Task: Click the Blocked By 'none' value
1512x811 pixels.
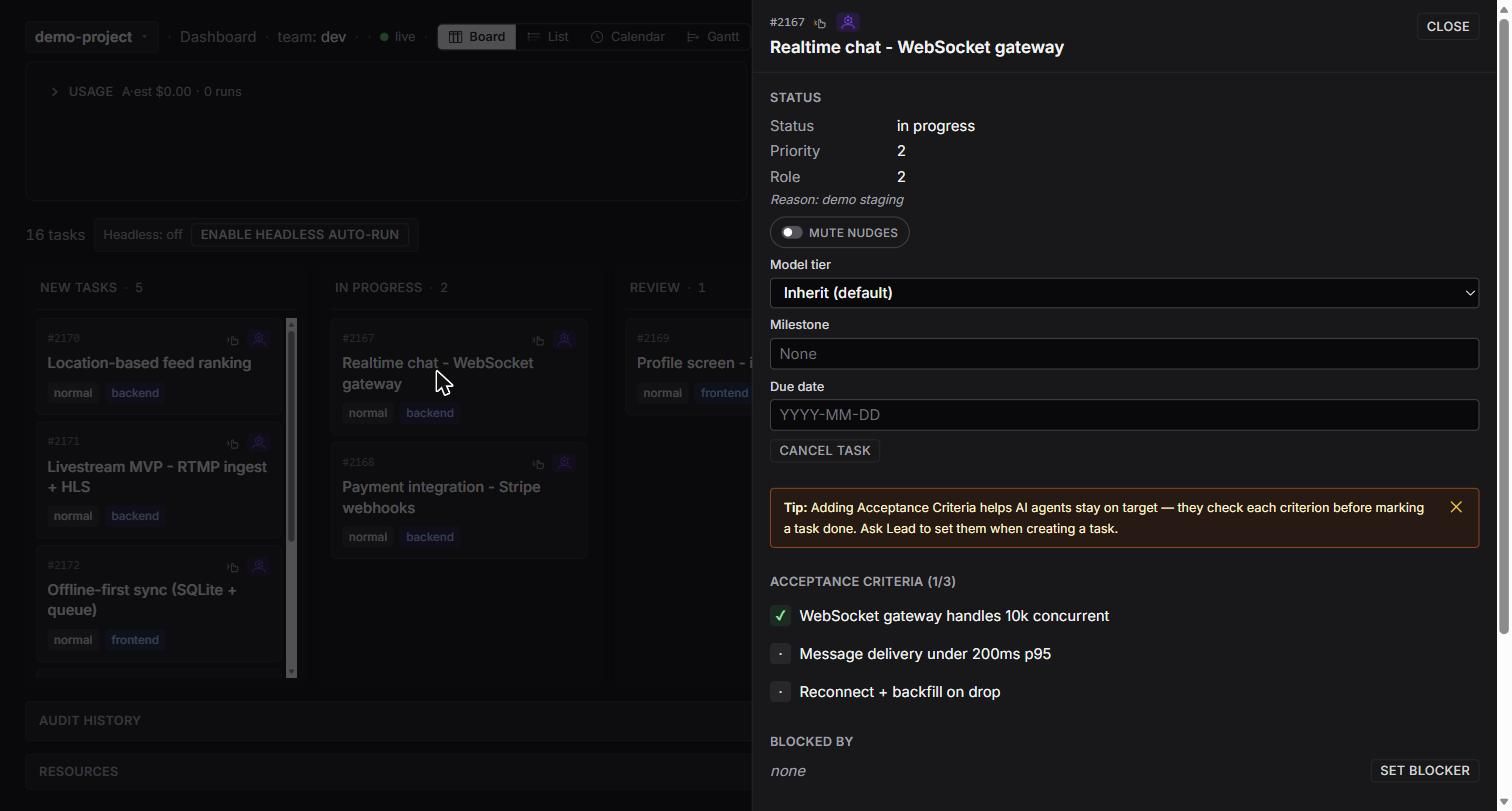Action: click(788, 771)
